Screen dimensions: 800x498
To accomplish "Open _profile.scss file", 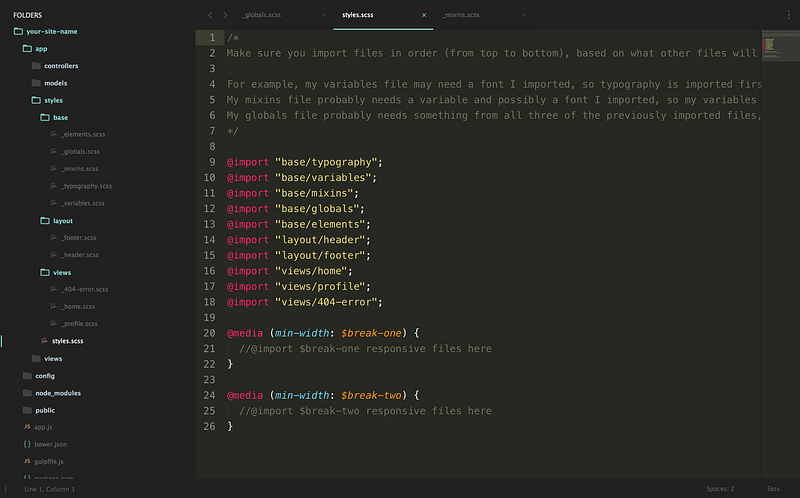I will coord(79,323).
